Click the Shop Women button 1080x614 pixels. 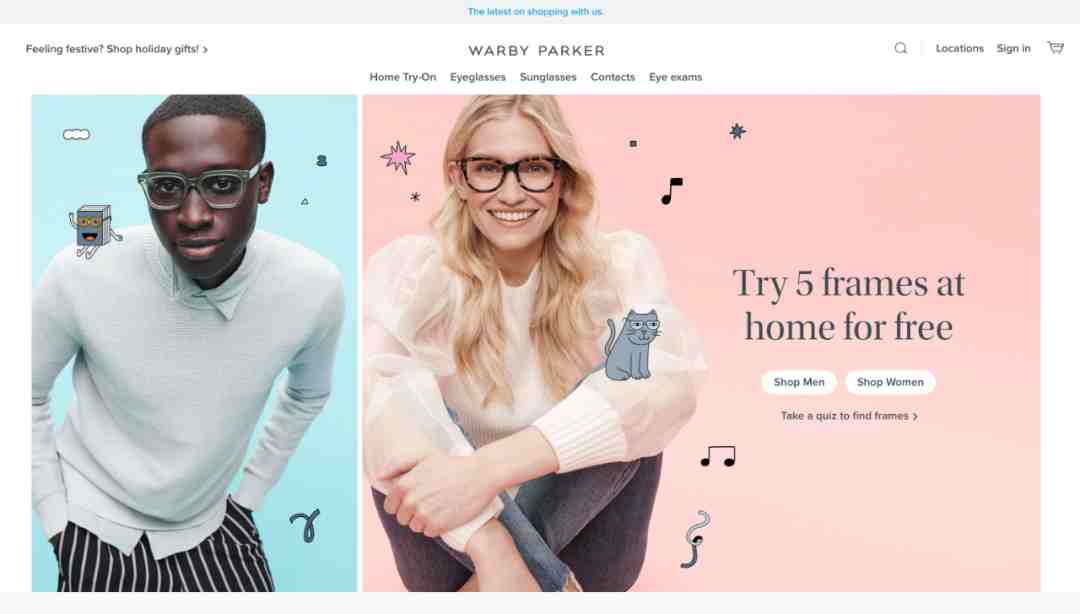tap(890, 382)
